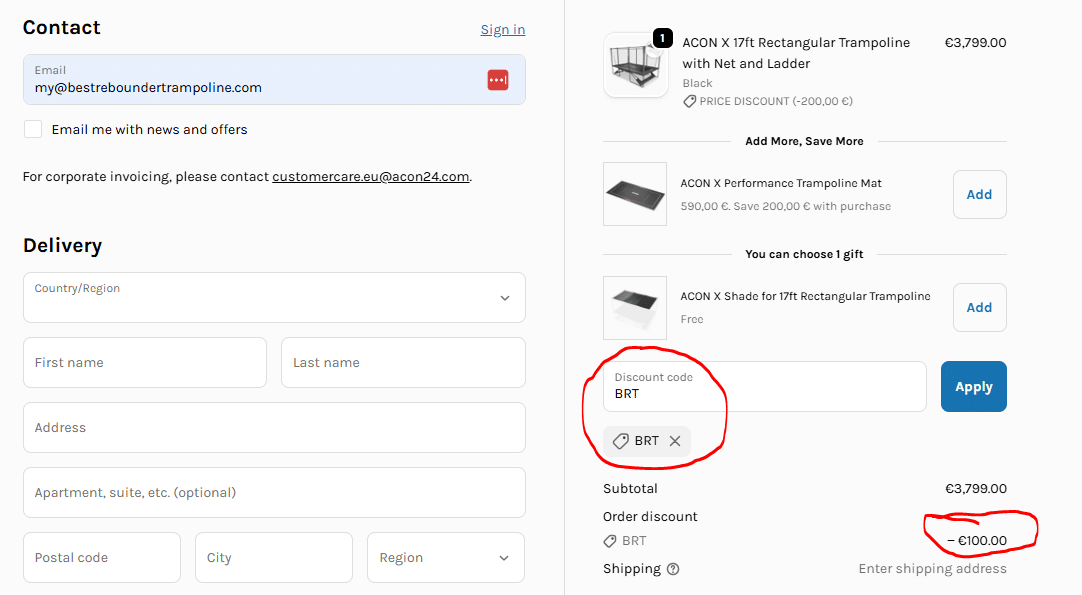Apply the entered discount code
The width and height of the screenshot is (1082, 595).
pyautogui.click(x=973, y=386)
